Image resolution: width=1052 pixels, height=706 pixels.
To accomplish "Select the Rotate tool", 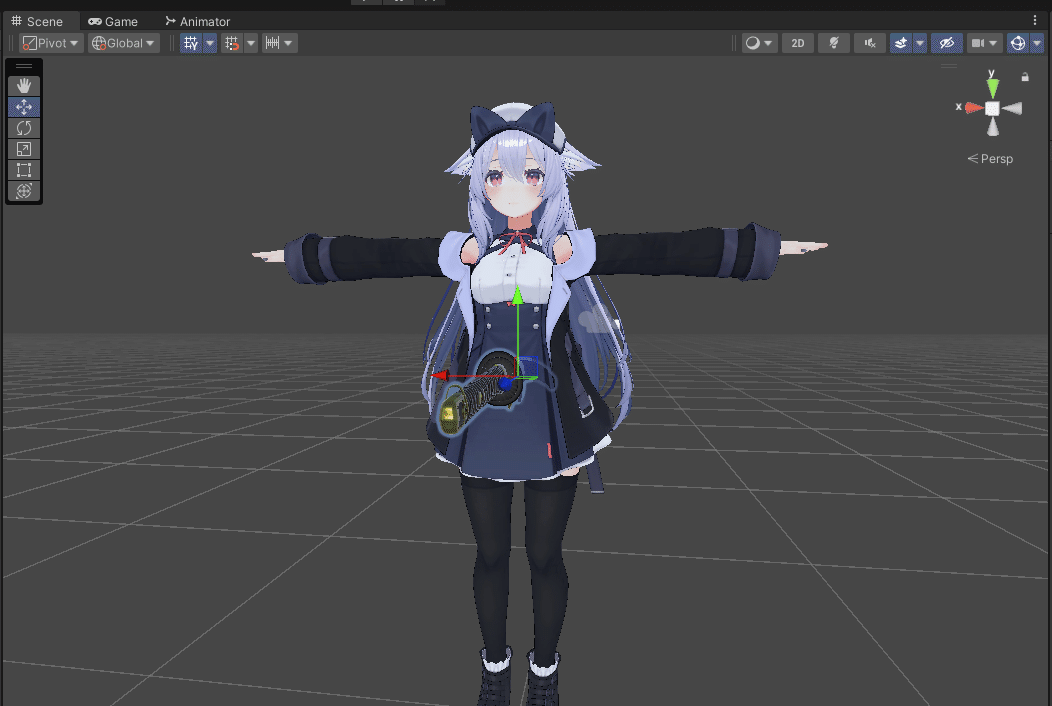I will tap(23, 128).
